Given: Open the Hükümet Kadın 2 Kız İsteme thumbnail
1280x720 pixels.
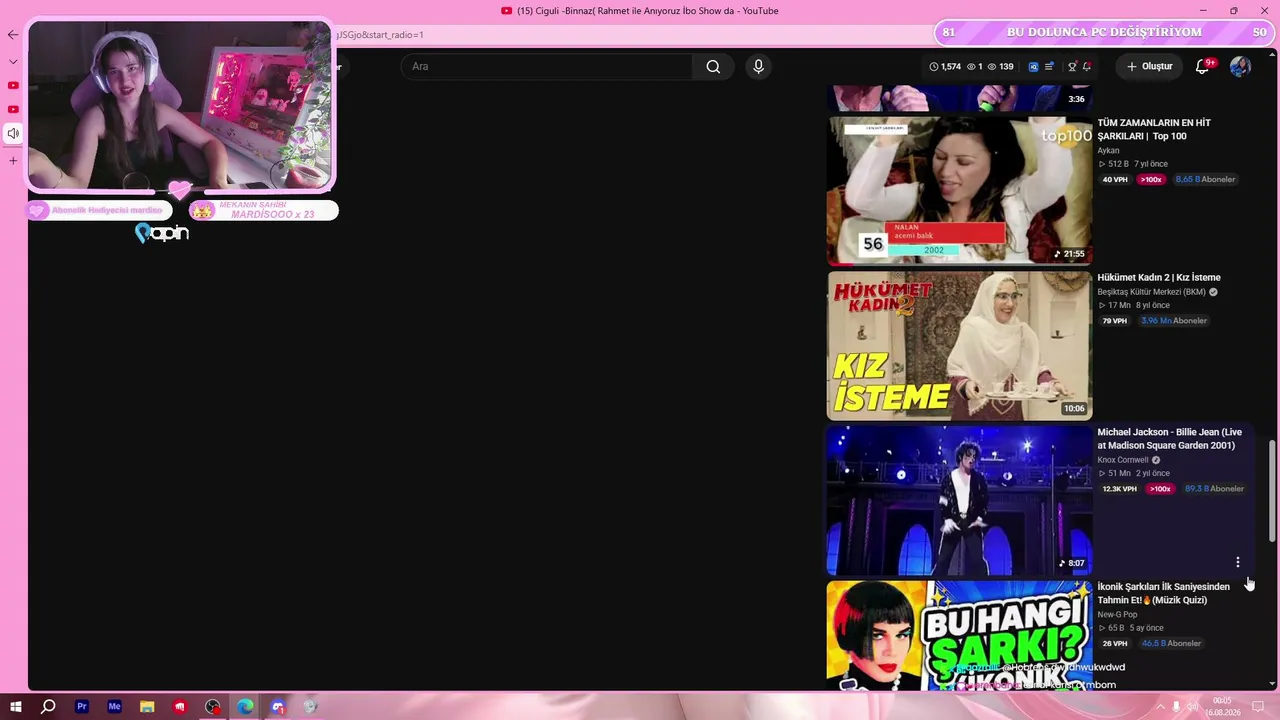Looking at the screenshot, I should [959, 346].
